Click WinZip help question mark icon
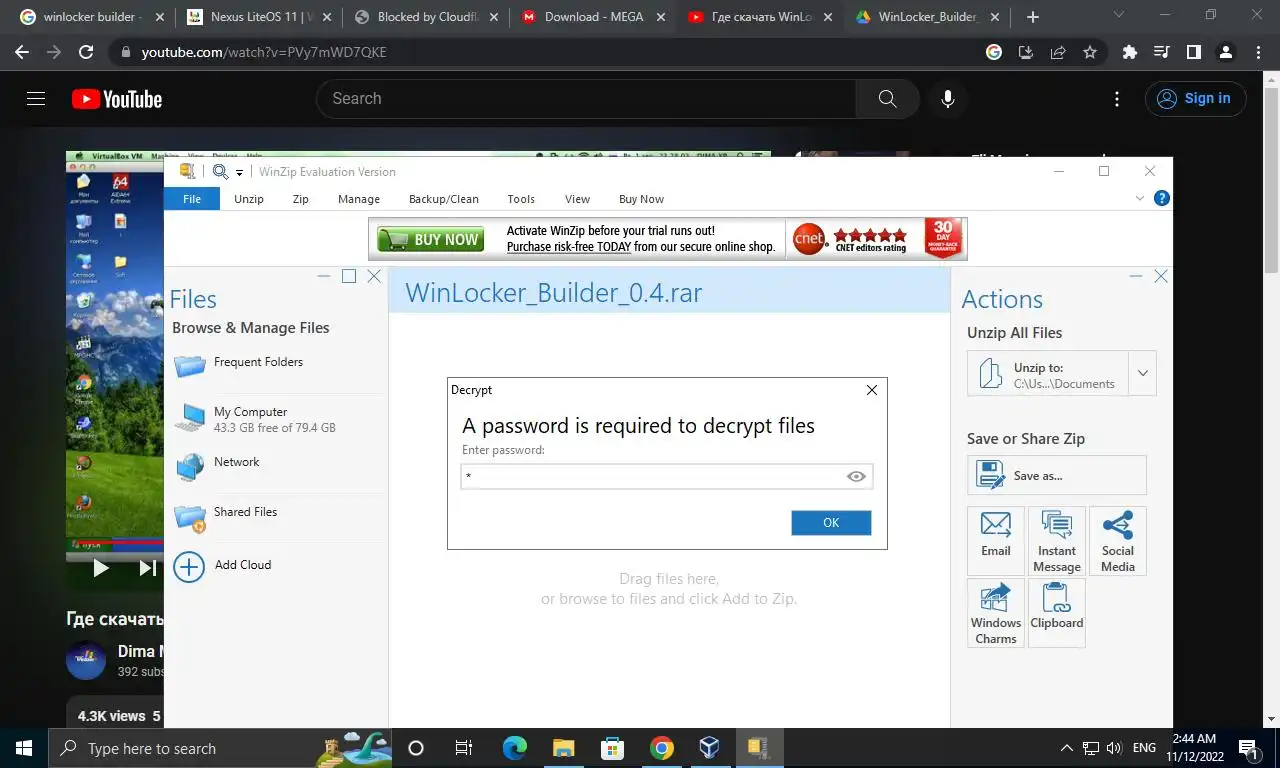 [1161, 198]
